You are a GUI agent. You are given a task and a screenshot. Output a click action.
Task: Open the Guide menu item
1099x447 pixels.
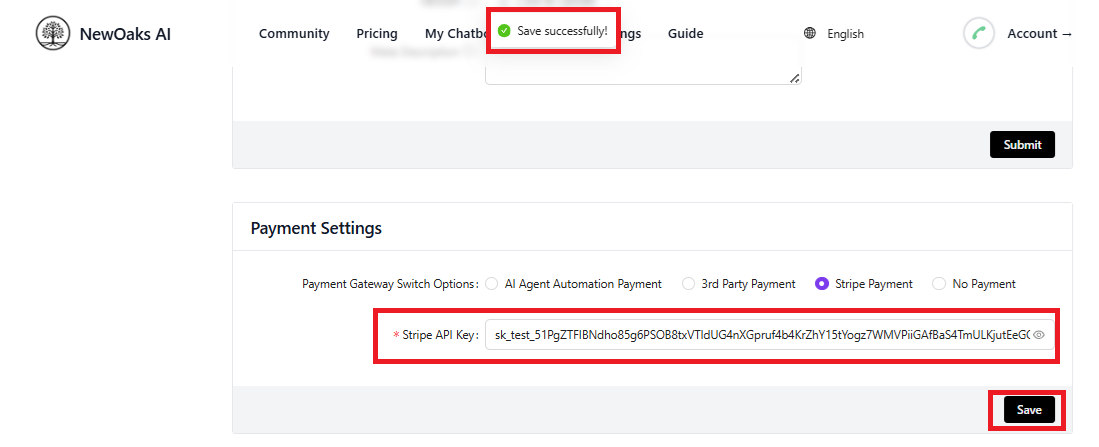point(685,34)
